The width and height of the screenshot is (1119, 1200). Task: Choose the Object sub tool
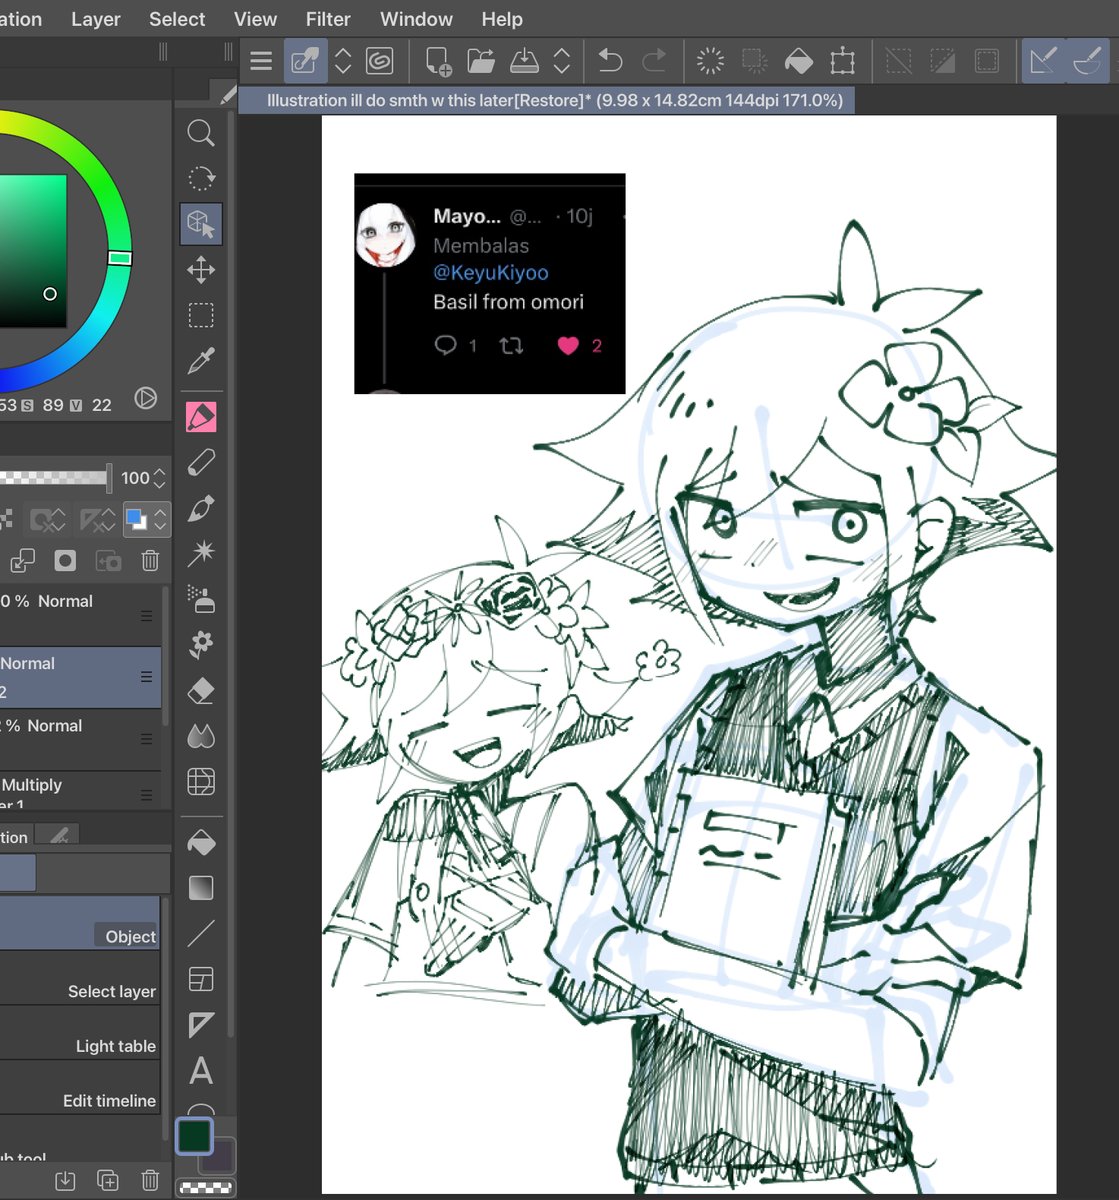(x=80, y=923)
